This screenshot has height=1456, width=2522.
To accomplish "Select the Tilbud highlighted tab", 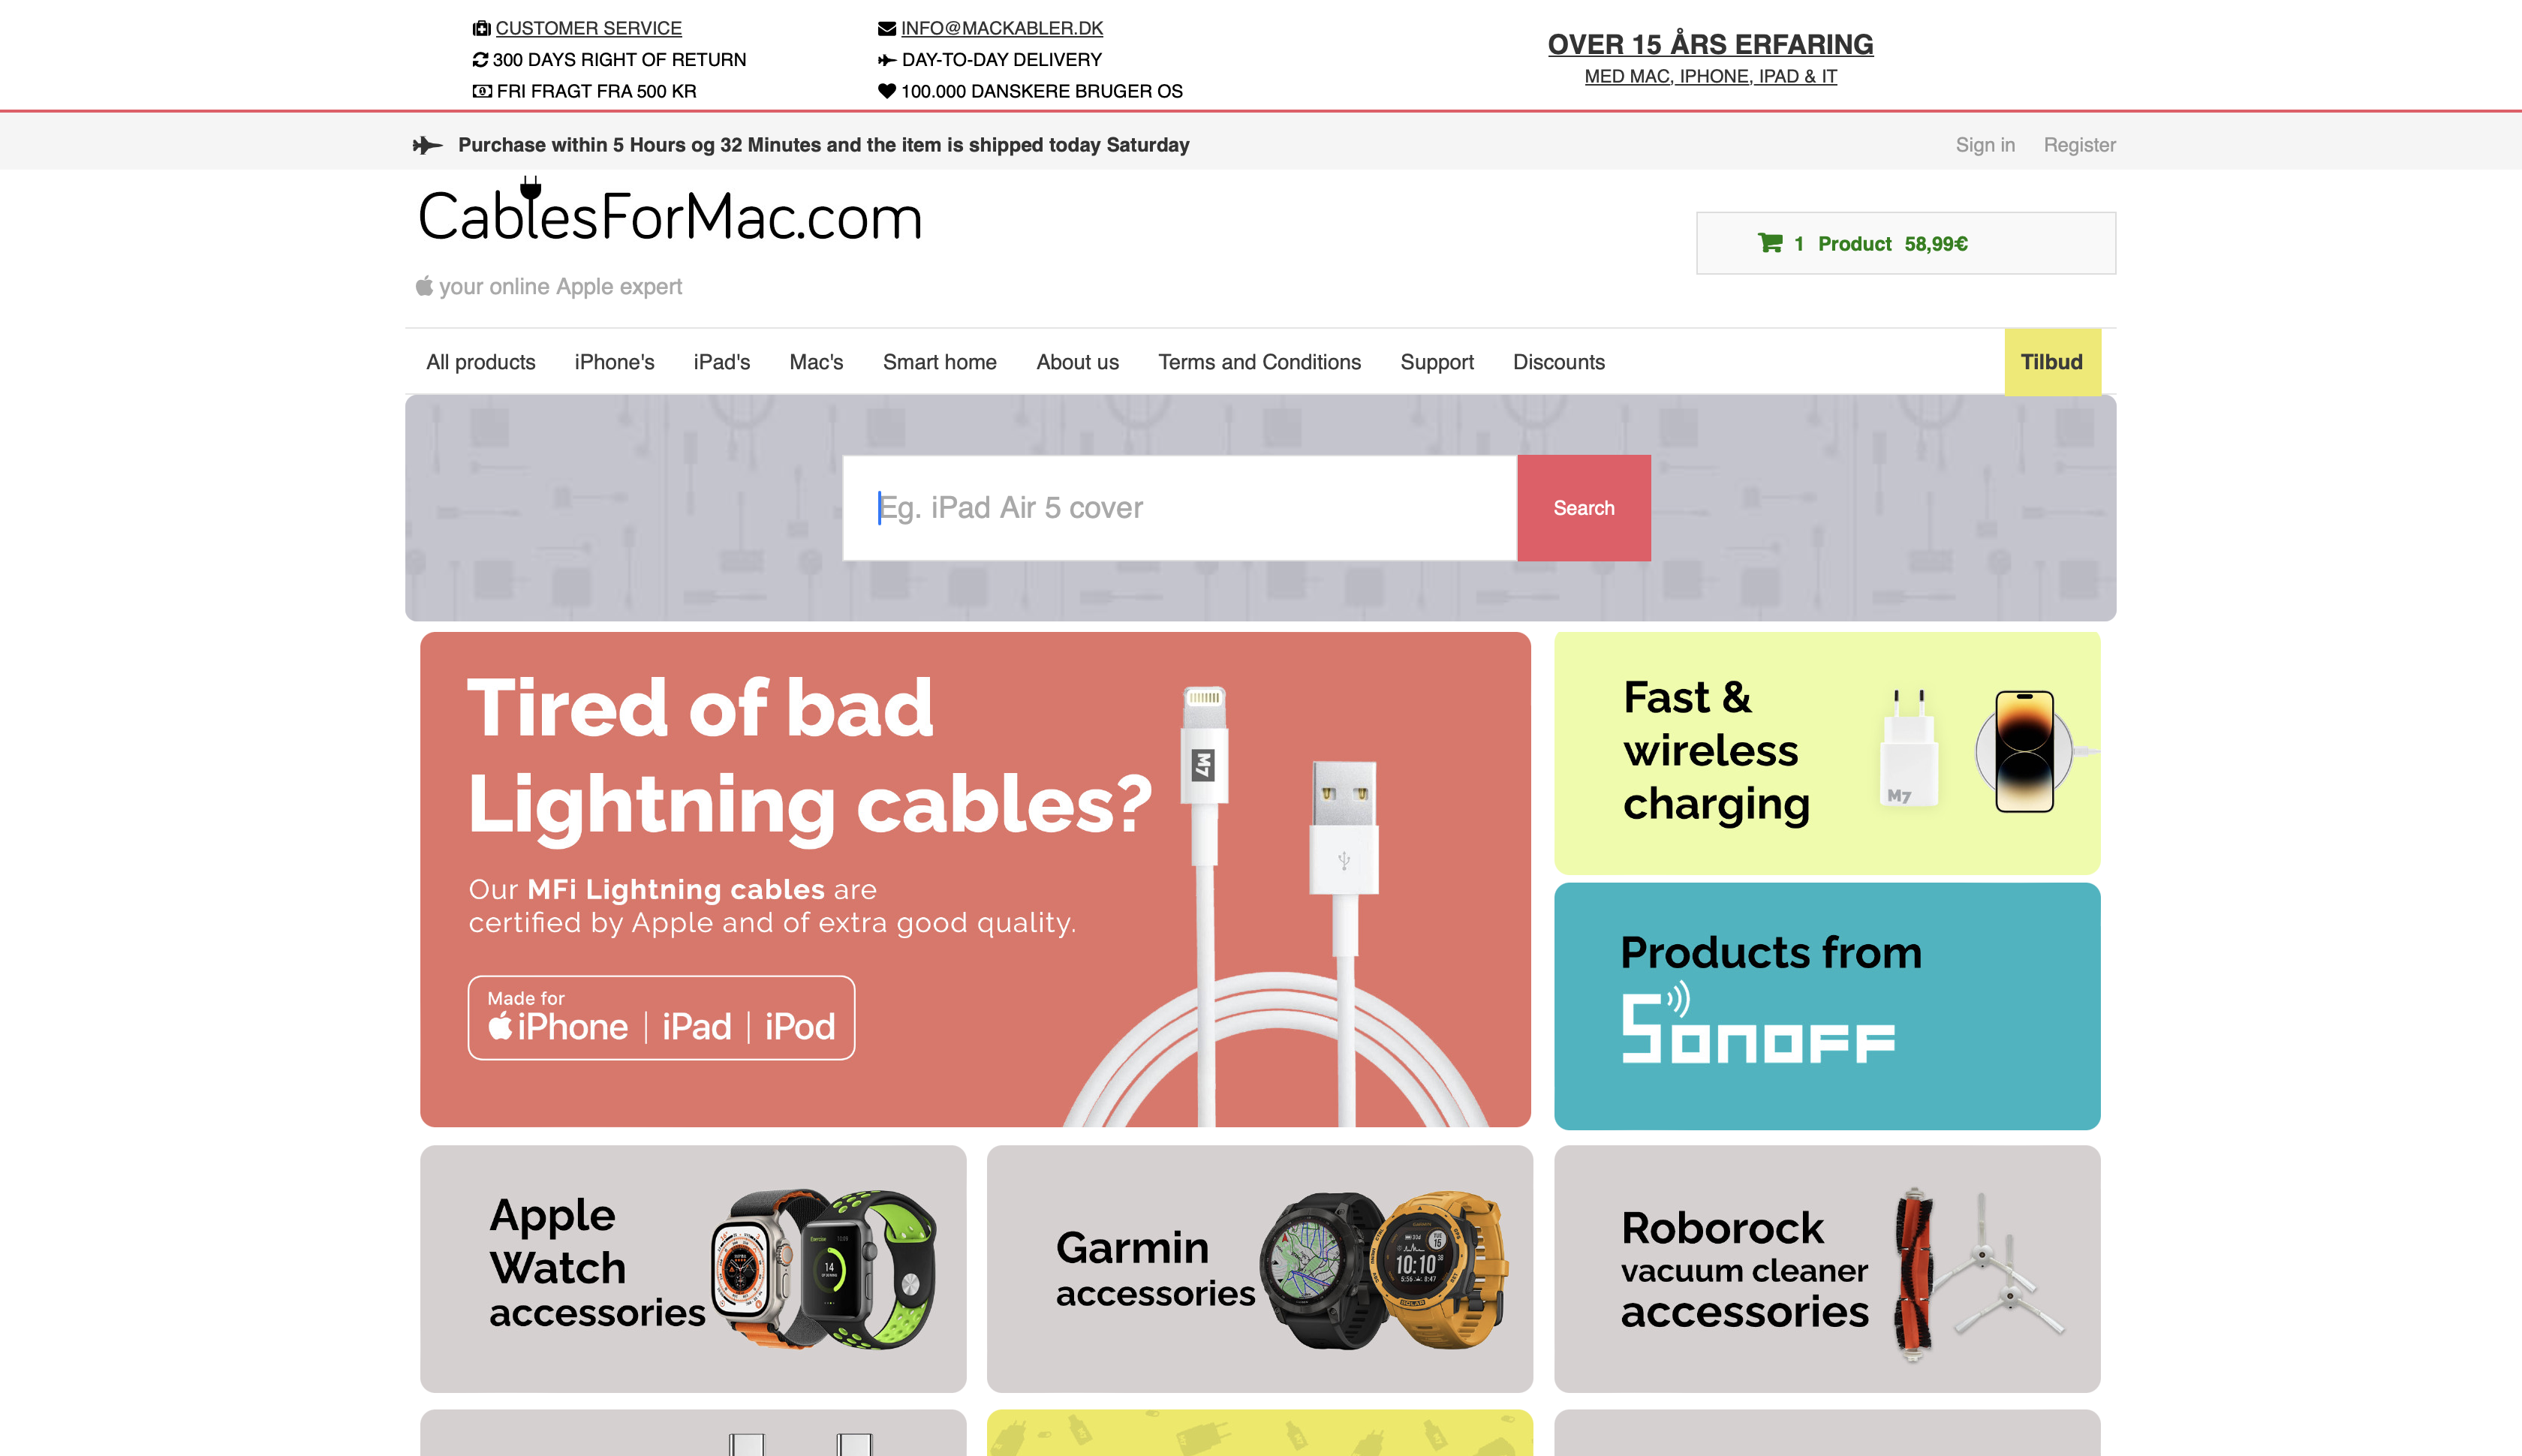I will tap(2051, 362).
